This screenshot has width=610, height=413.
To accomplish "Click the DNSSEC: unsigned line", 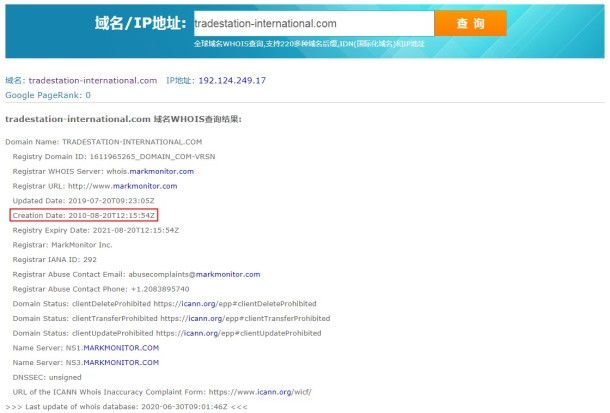I will pyautogui.click(x=47, y=377).
